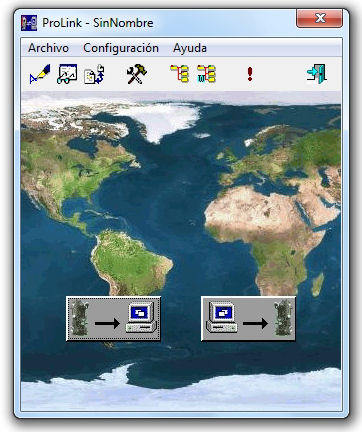Screen dimensions: 362x432
Task: Click the computer-to-instrument transfer button
Action: click(248, 319)
